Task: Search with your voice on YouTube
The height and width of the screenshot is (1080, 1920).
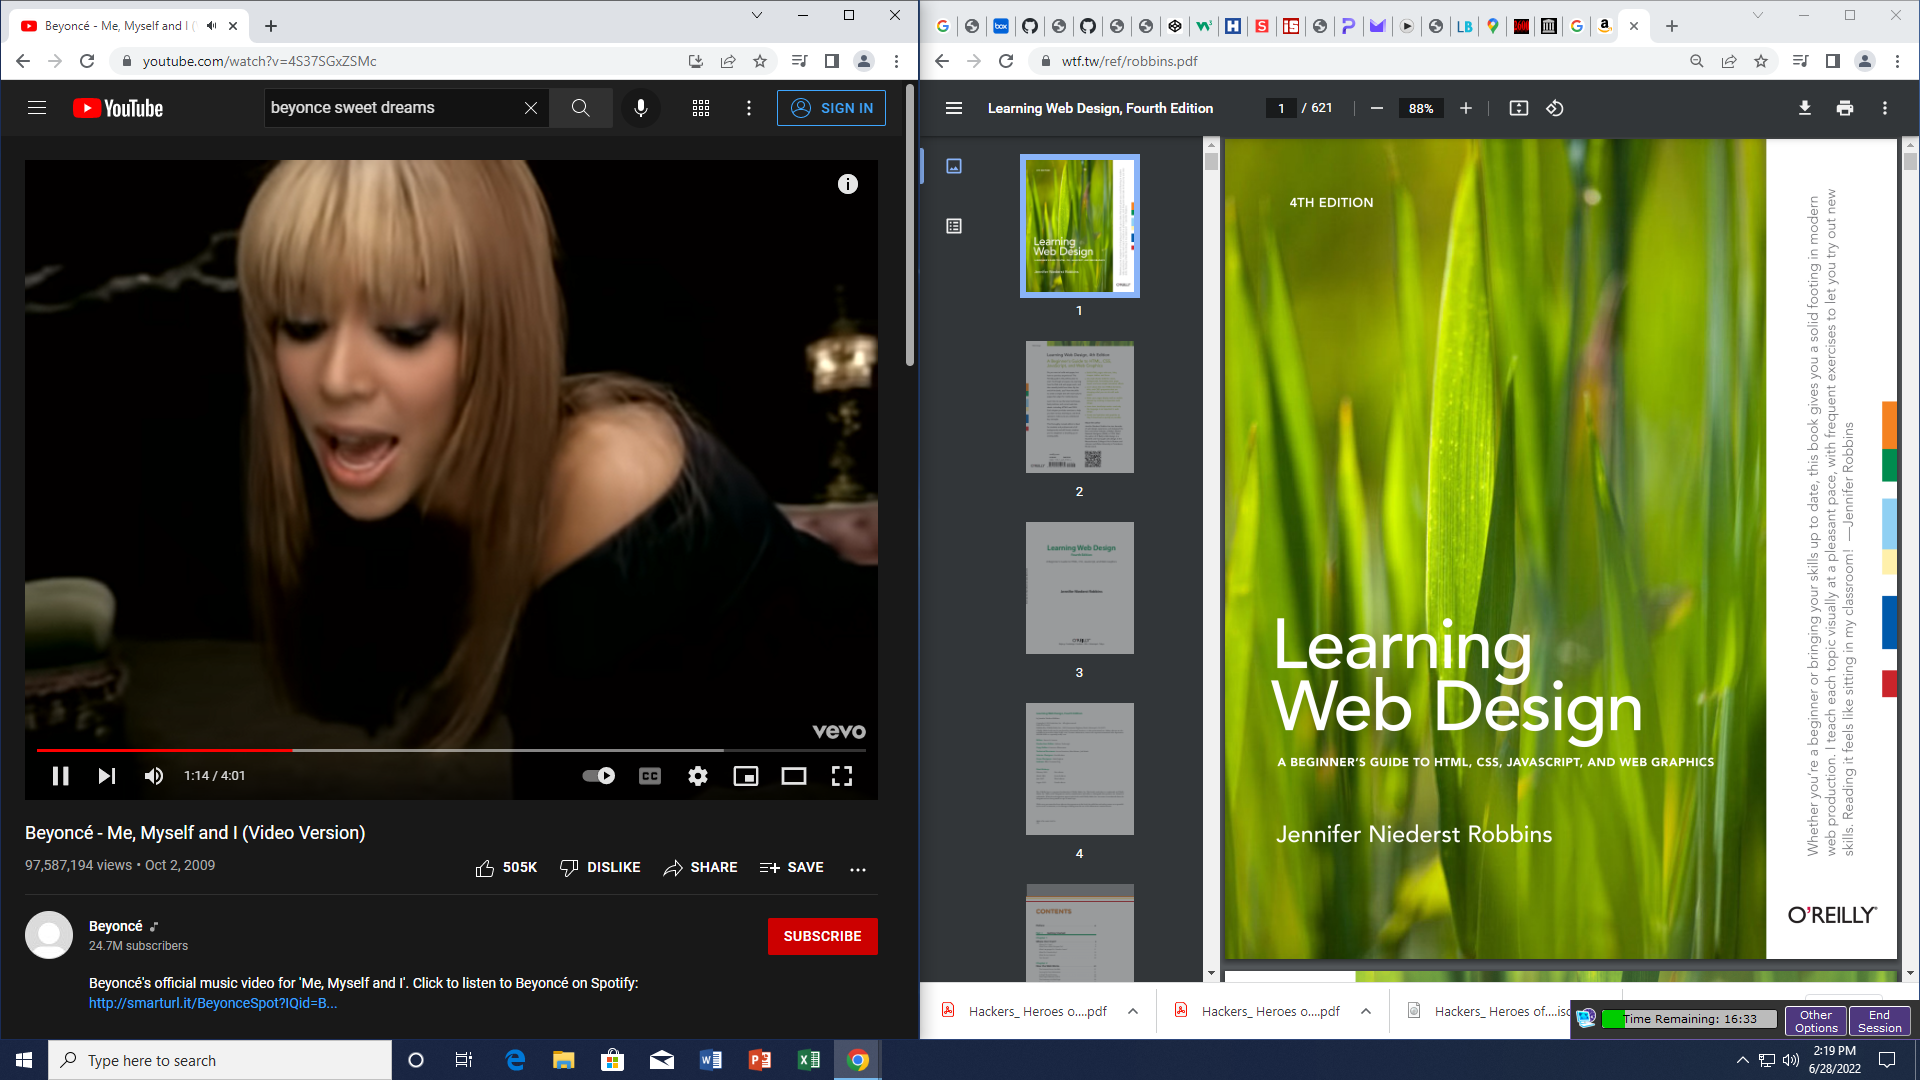Action: 641,108
